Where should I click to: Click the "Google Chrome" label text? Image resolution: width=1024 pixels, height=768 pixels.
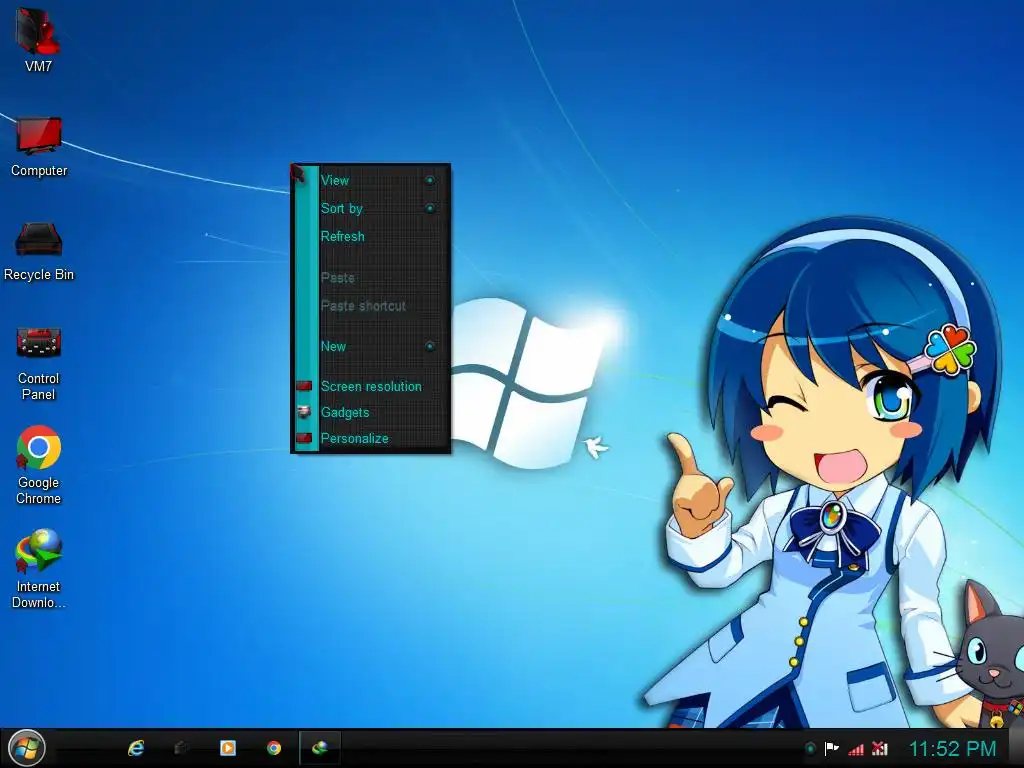pos(39,490)
